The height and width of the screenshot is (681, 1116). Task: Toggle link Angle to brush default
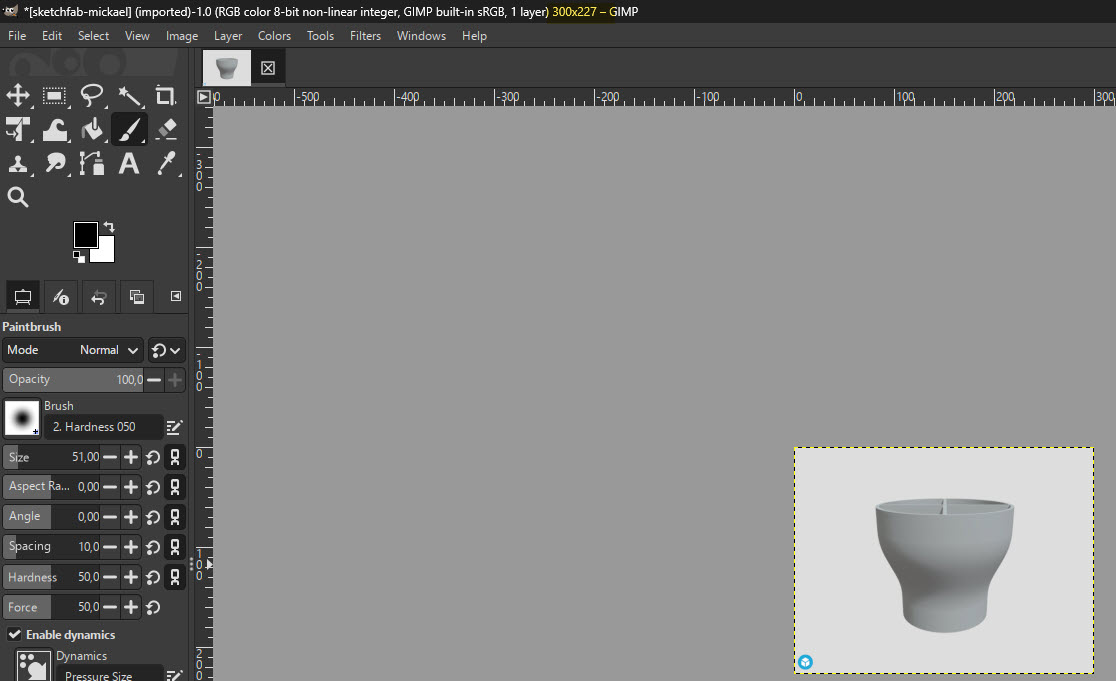(175, 517)
